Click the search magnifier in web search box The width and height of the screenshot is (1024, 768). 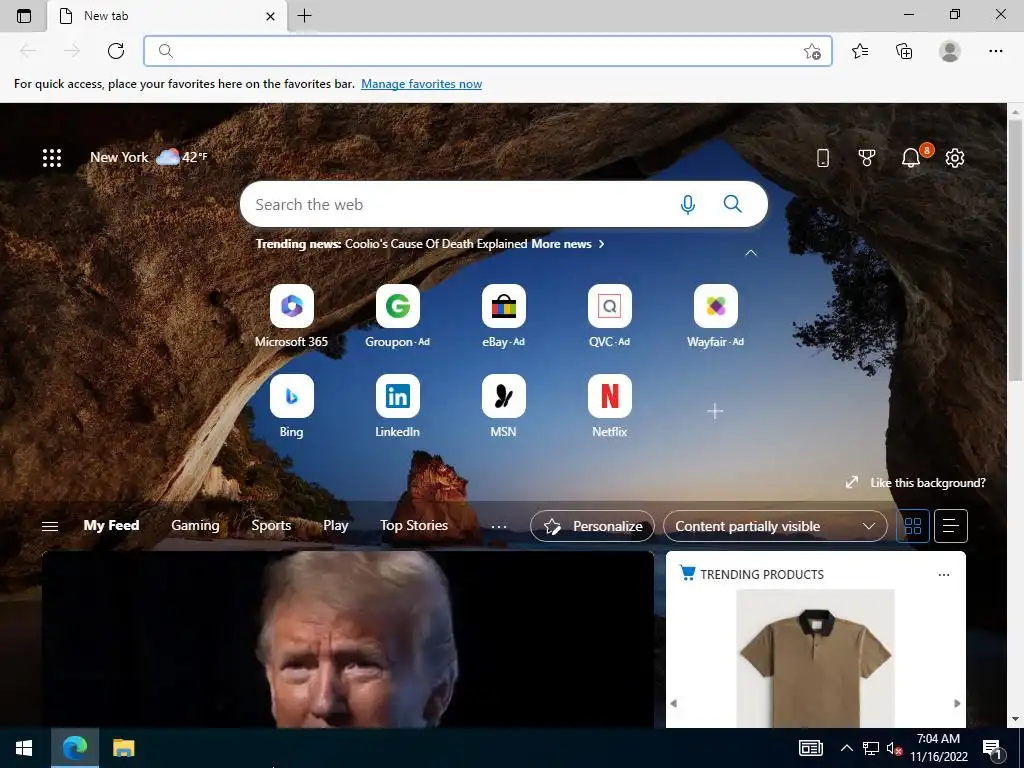[733, 204]
